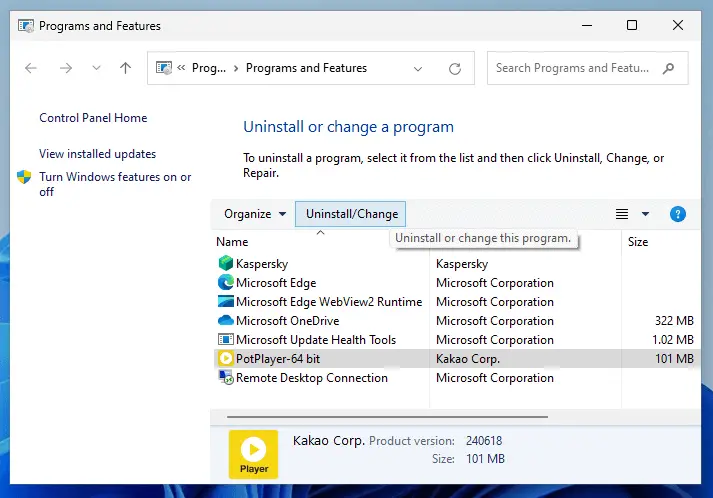Click the Microsoft Edge icon in list
This screenshot has height=498, width=713.
(226, 282)
